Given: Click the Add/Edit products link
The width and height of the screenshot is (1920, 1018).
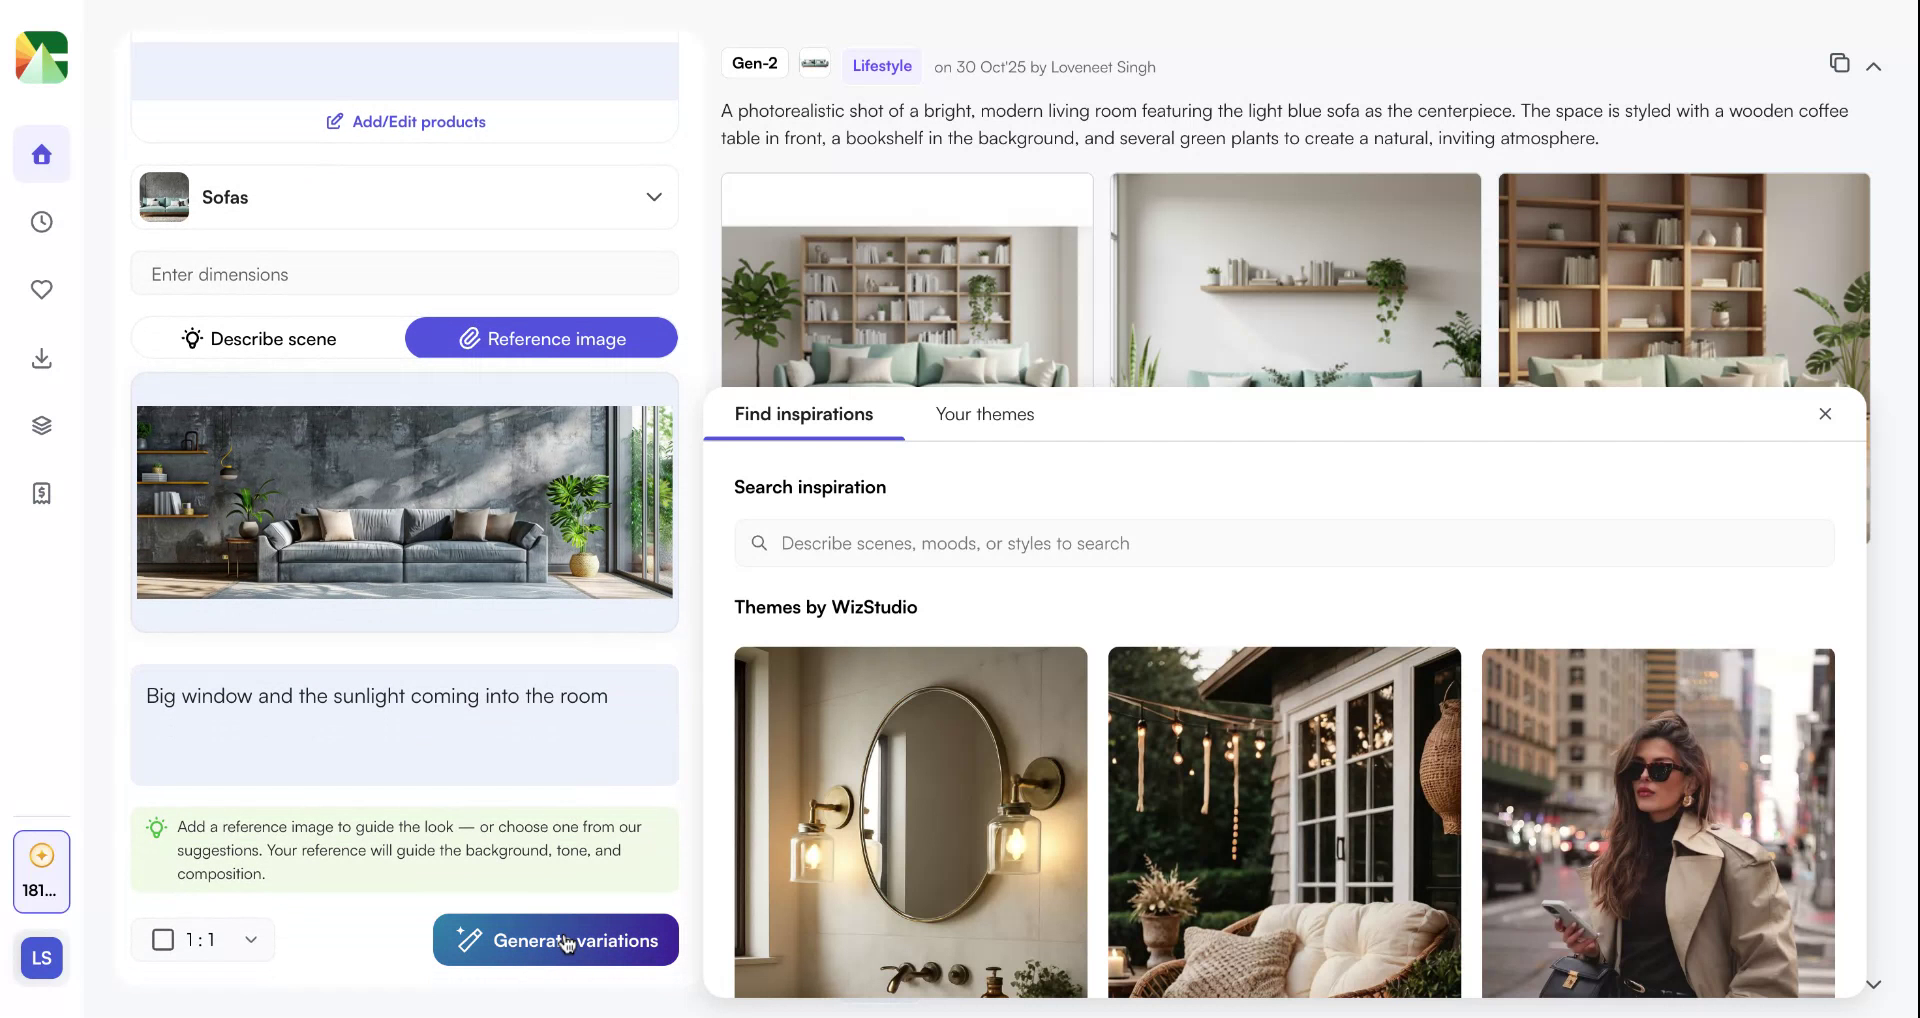Looking at the screenshot, I should click(x=405, y=121).
